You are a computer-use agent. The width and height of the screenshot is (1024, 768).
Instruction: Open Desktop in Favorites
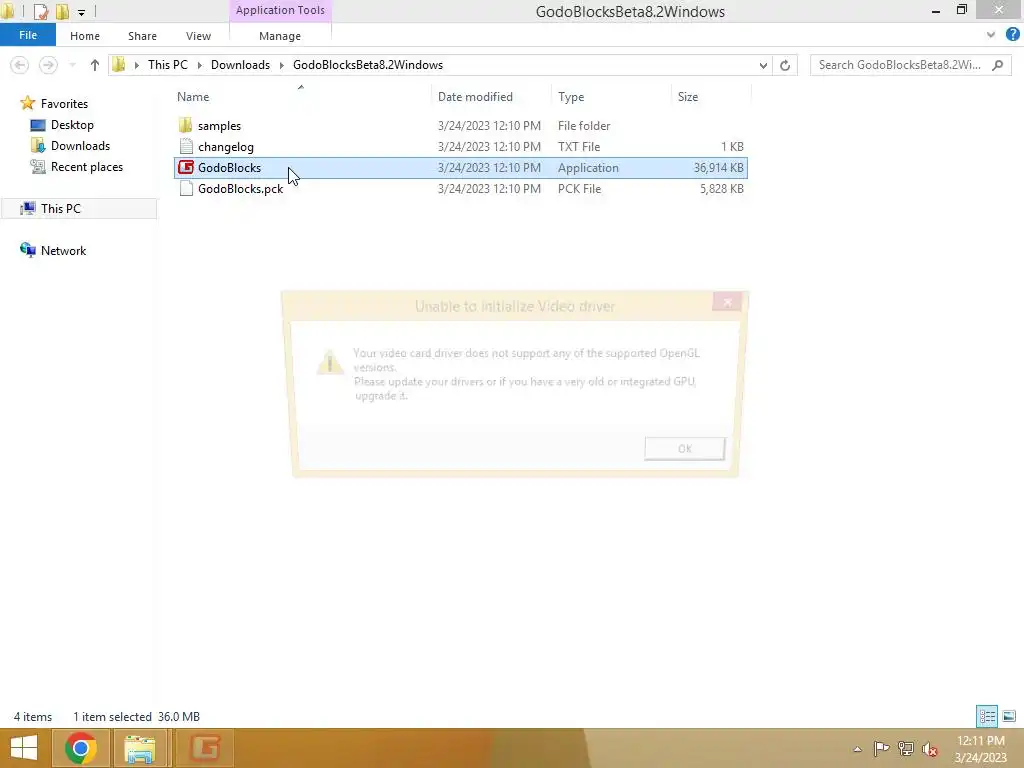tap(72, 125)
